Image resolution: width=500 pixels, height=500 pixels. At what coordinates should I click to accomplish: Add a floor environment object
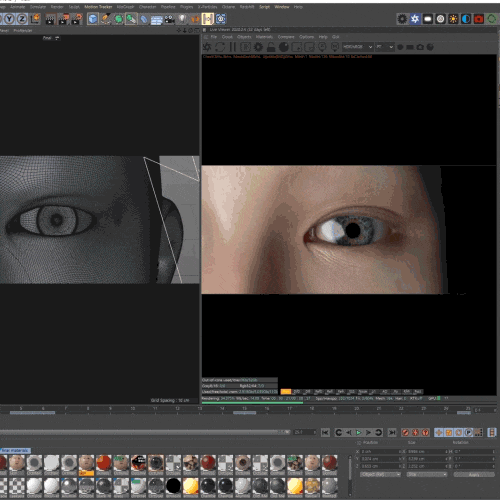click(x=156, y=20)
